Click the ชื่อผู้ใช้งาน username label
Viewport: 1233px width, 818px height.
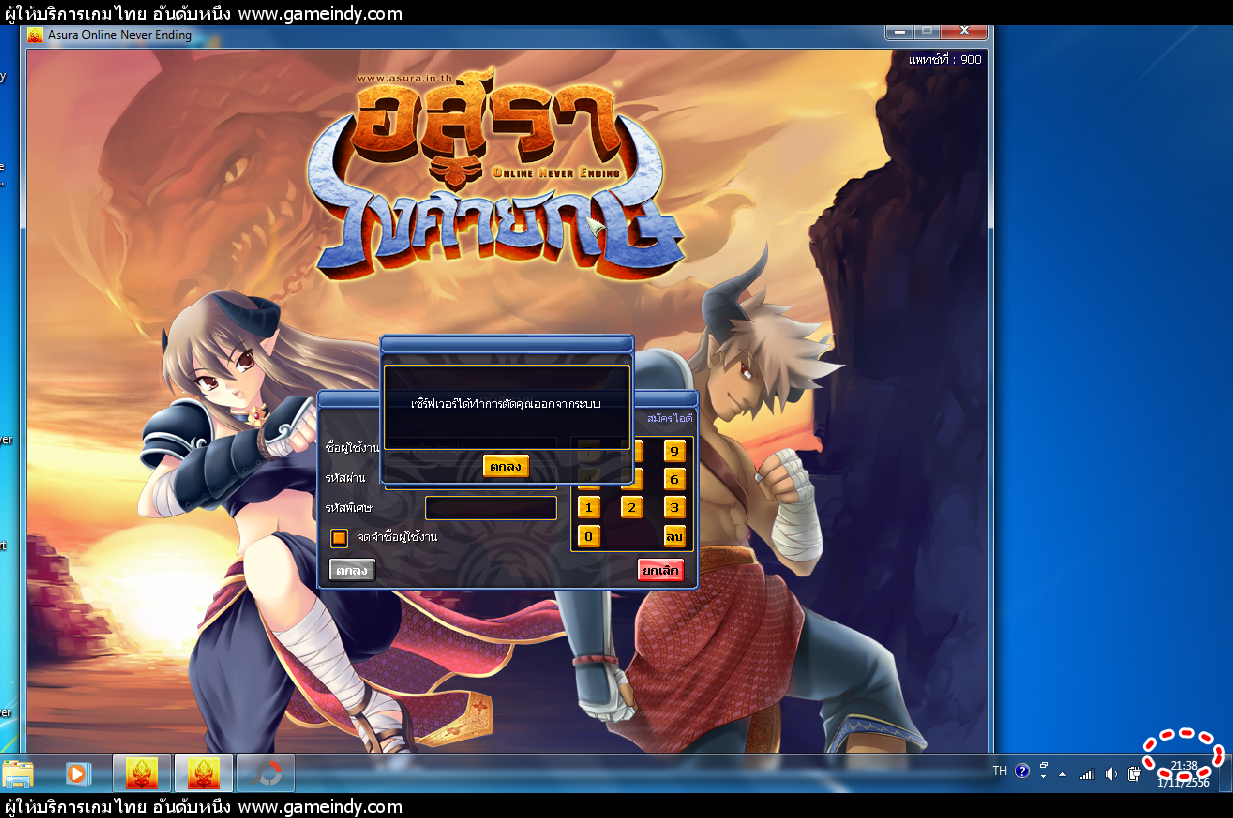[352, 447]
